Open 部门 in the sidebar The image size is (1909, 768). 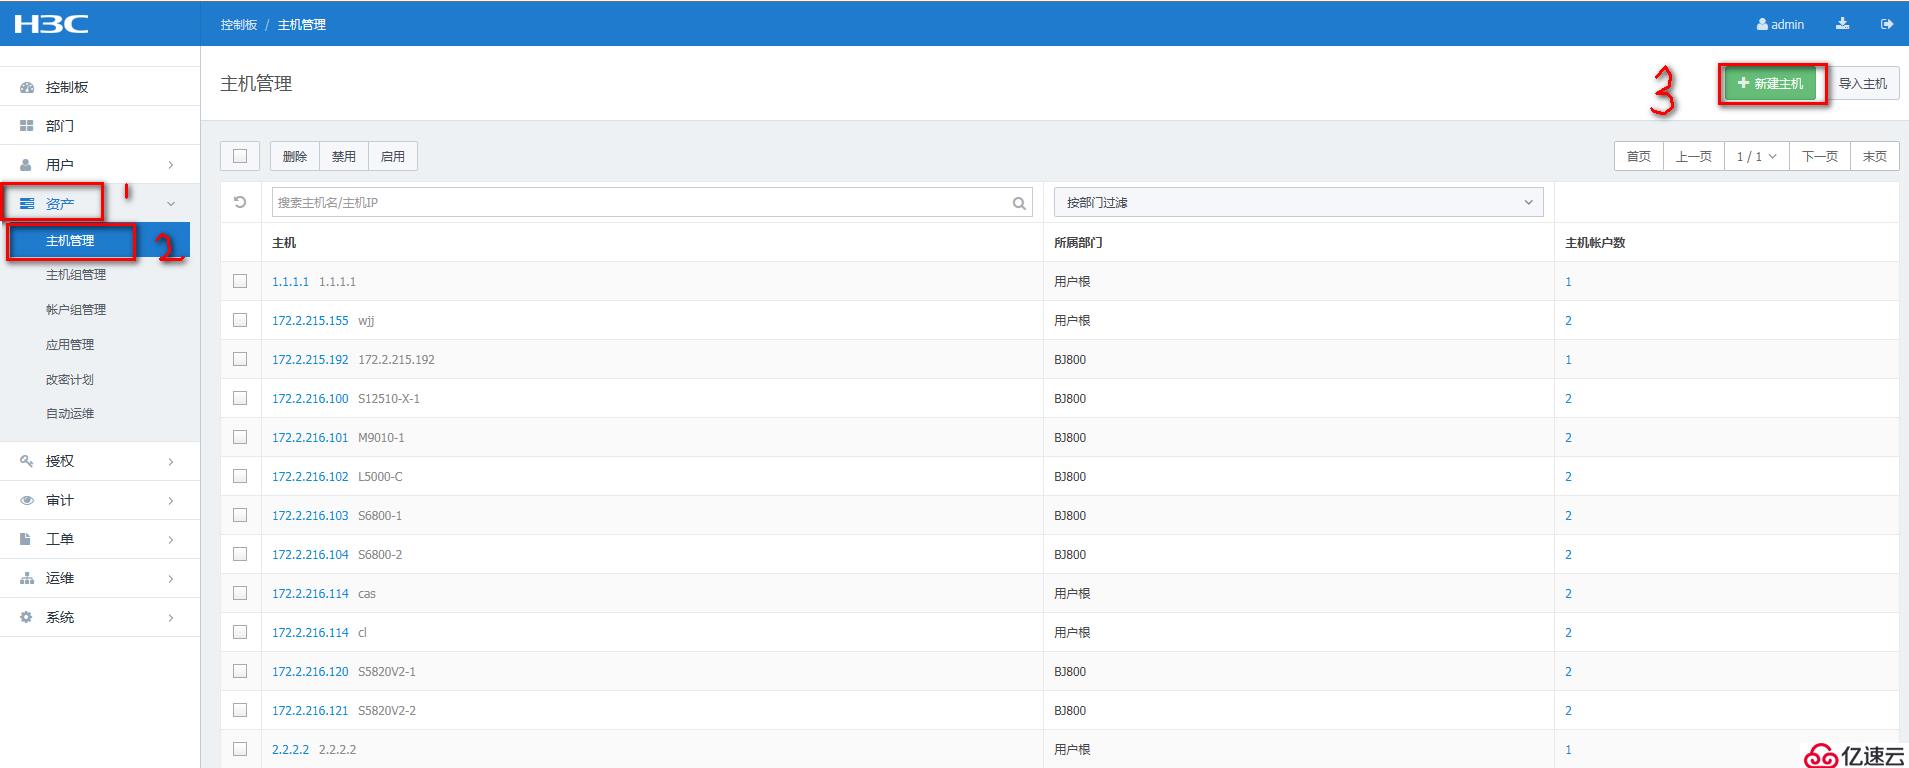click(x=60, y=126)
